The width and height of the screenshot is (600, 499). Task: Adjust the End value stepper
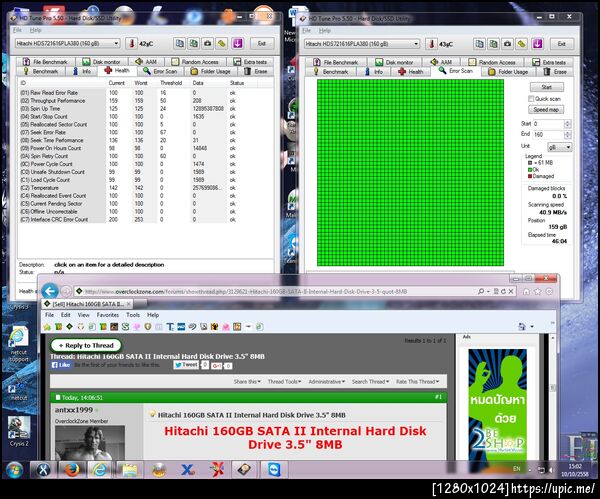(567, 135)
